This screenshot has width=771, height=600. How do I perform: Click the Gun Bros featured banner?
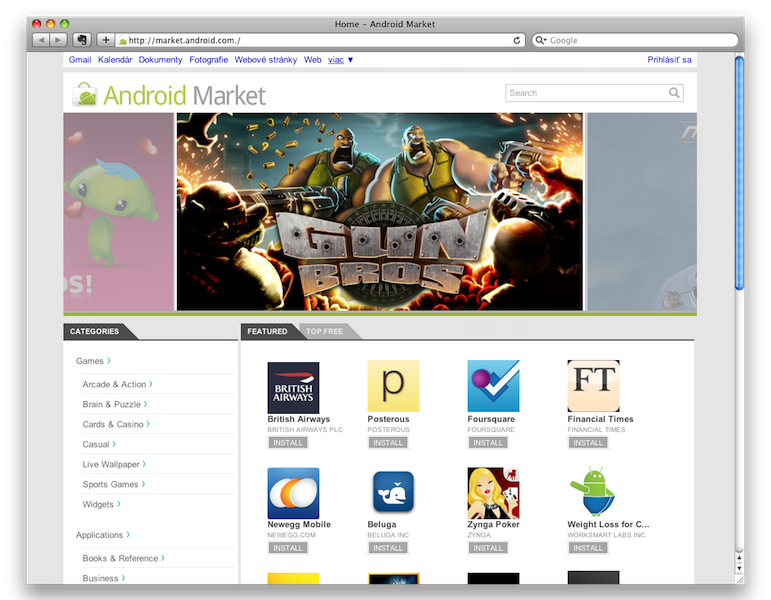pyautogui.click(x=380, y=211)
